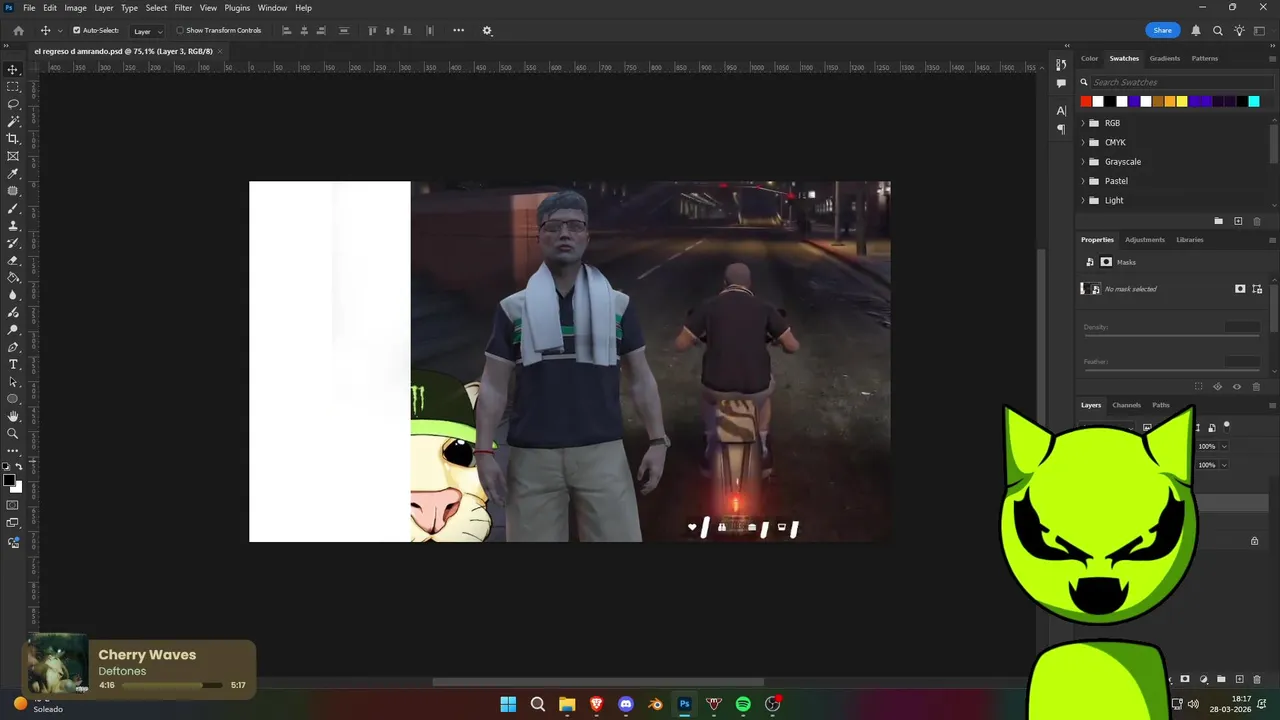
Task: Switch to the Channels tab
Action: (x=1126, y=405)
